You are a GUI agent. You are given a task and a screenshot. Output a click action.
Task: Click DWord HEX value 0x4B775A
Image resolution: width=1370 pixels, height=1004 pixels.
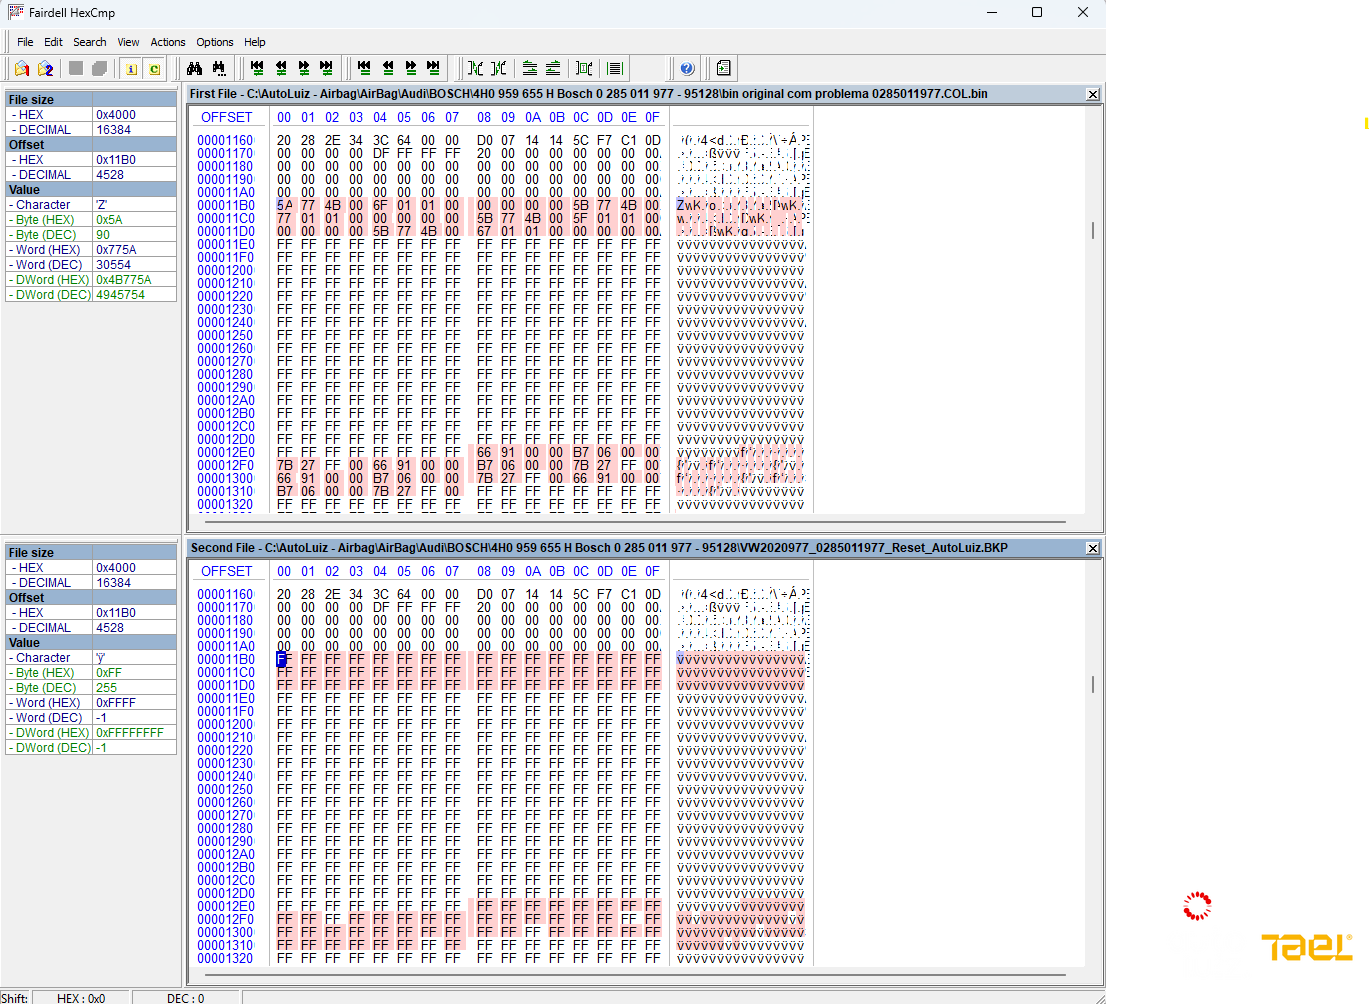[x=135, y=280]
